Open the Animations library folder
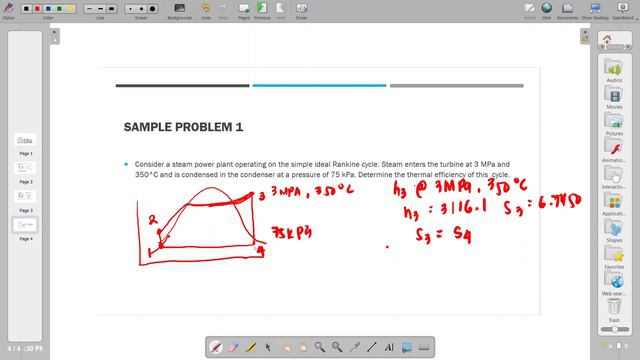 point(614,151)
